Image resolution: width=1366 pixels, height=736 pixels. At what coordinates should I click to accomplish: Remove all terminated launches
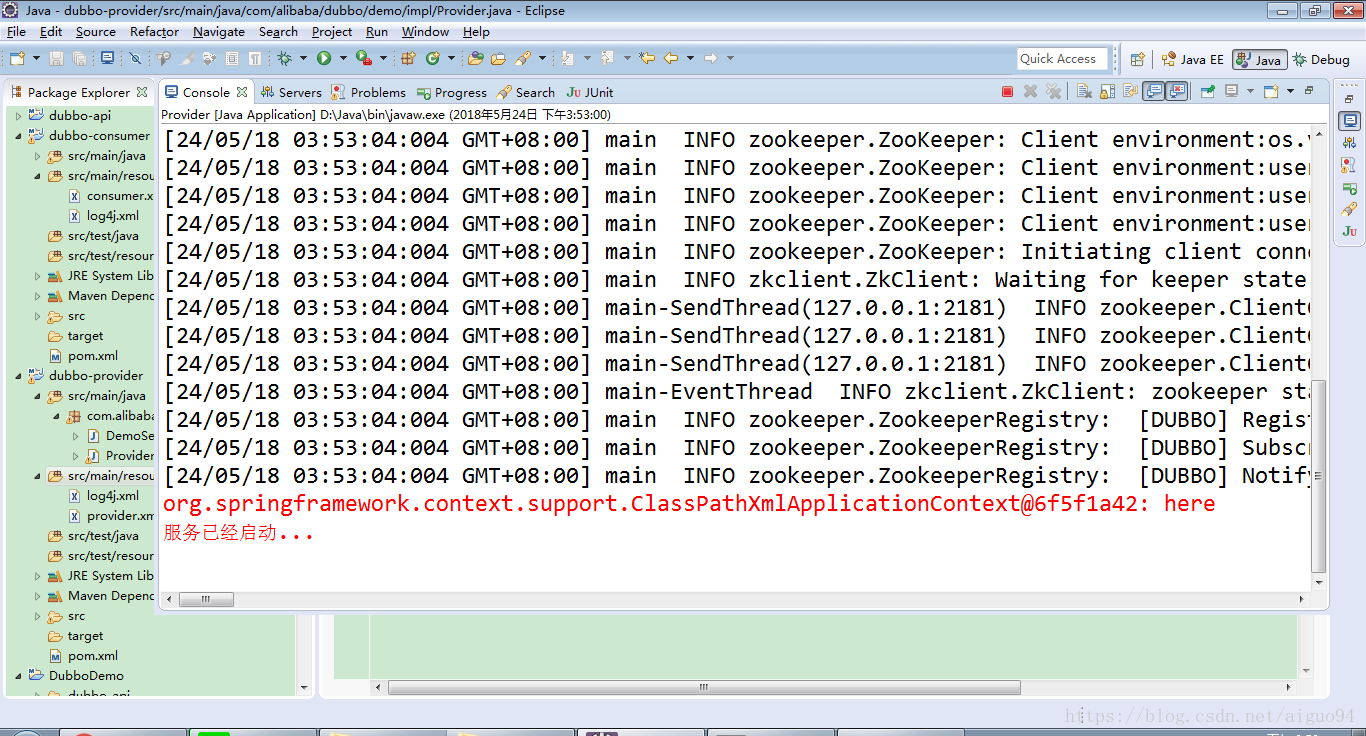pyautogui.click(x=1053, y=92)
